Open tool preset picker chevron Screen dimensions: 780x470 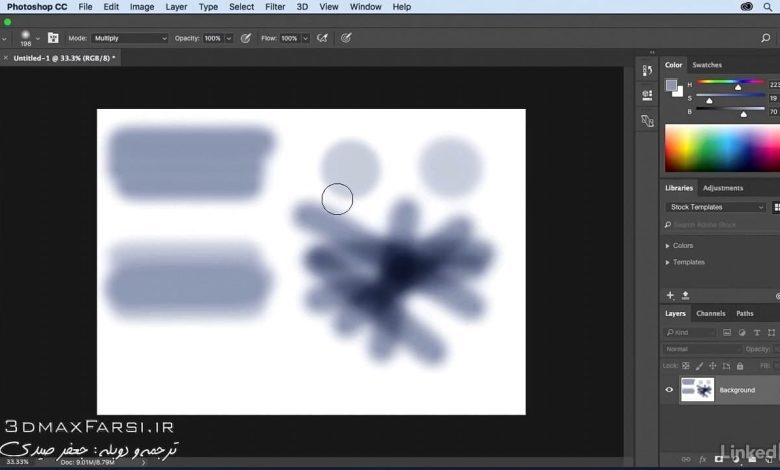[4, 38]
